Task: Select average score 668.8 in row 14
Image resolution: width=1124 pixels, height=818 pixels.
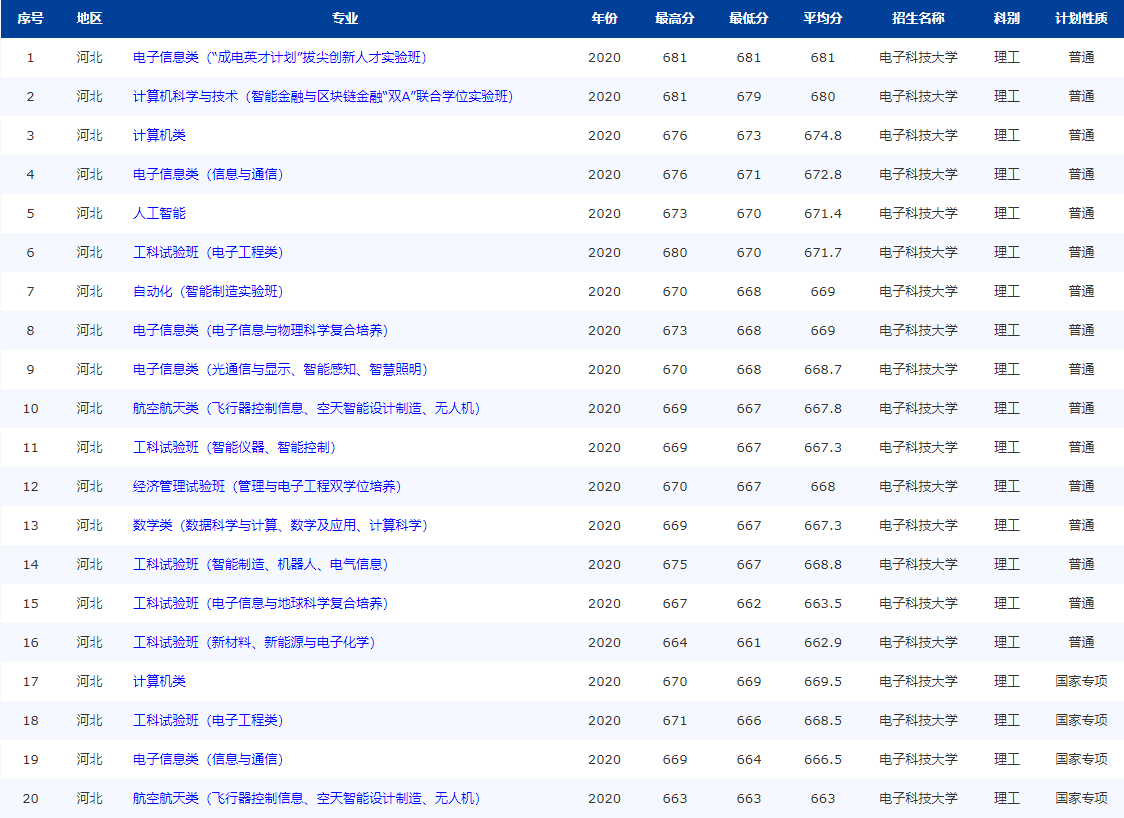Action: 823,564
